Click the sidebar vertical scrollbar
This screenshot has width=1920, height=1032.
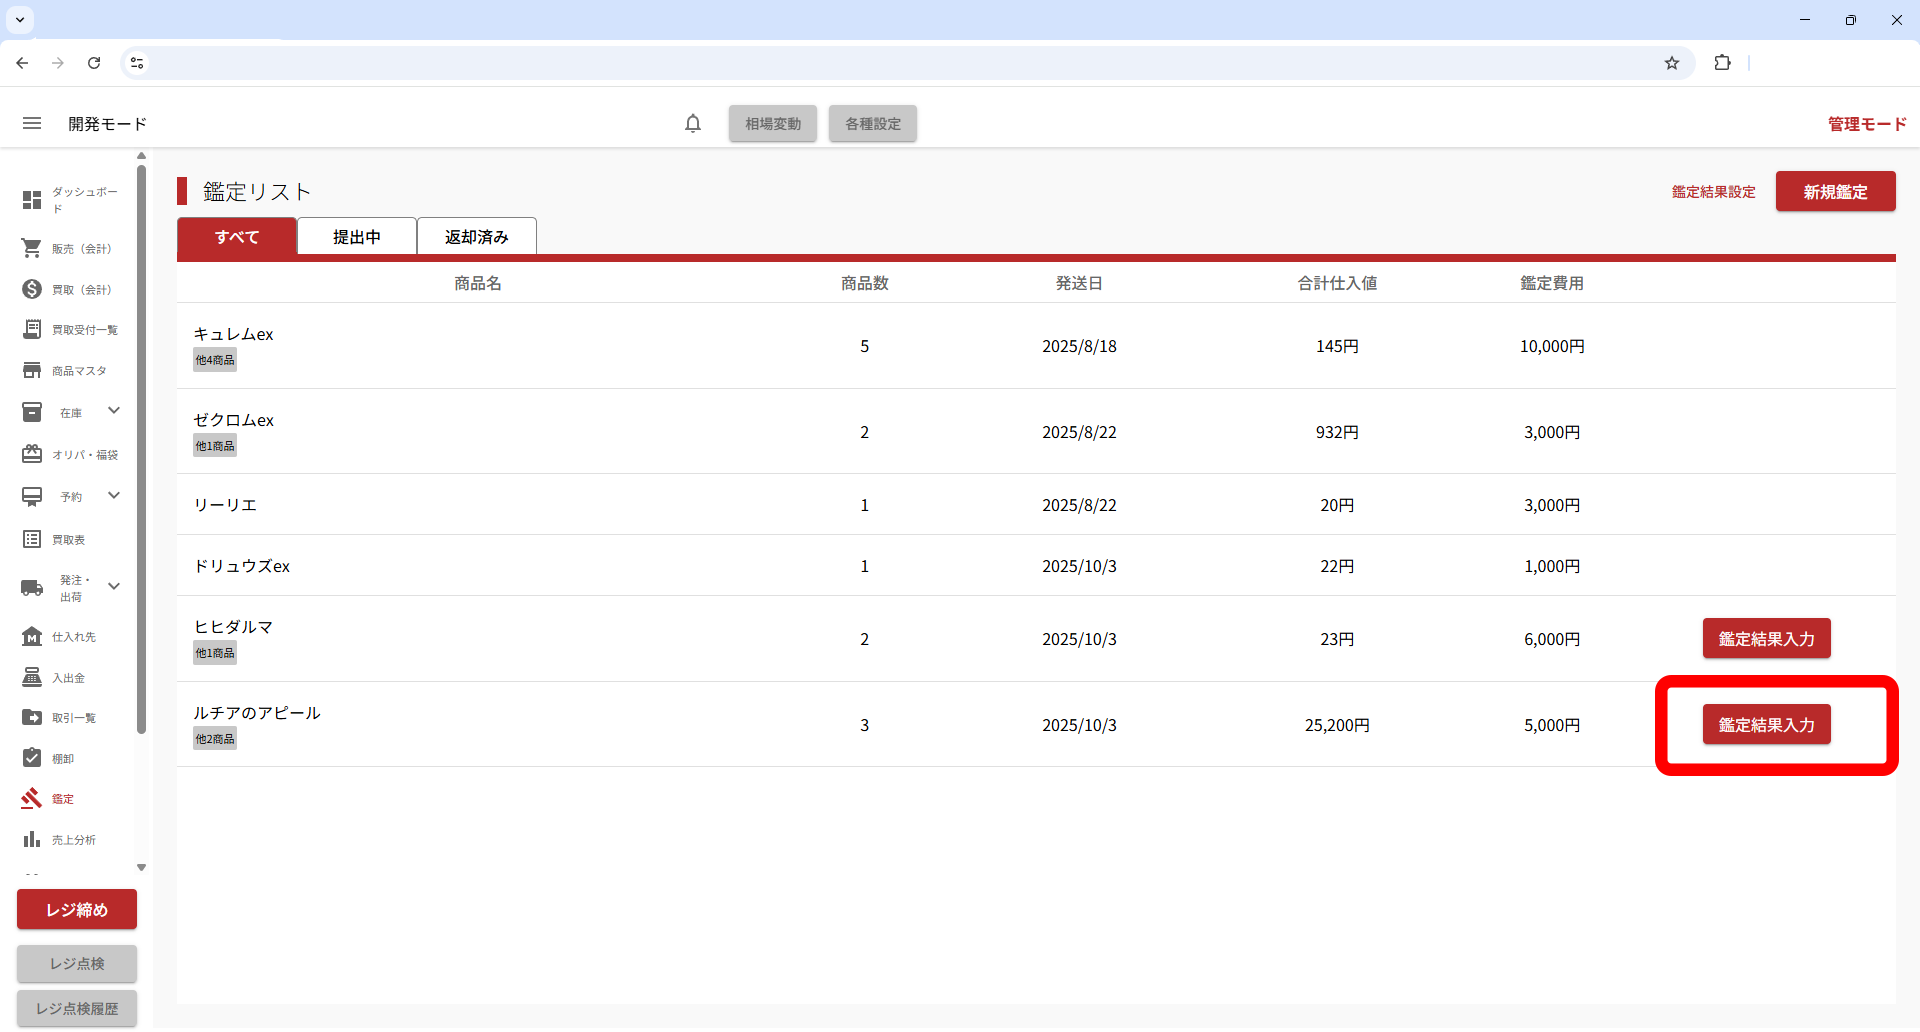tap(141, 450)
